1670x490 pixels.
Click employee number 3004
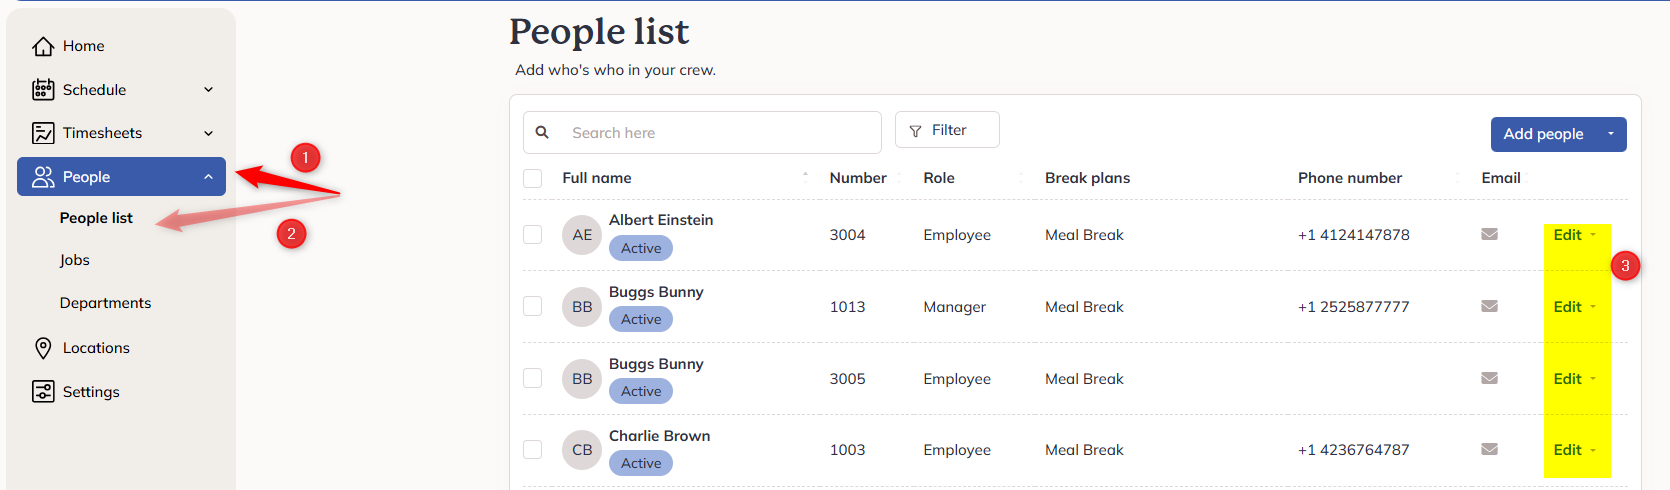click(848, 235)
